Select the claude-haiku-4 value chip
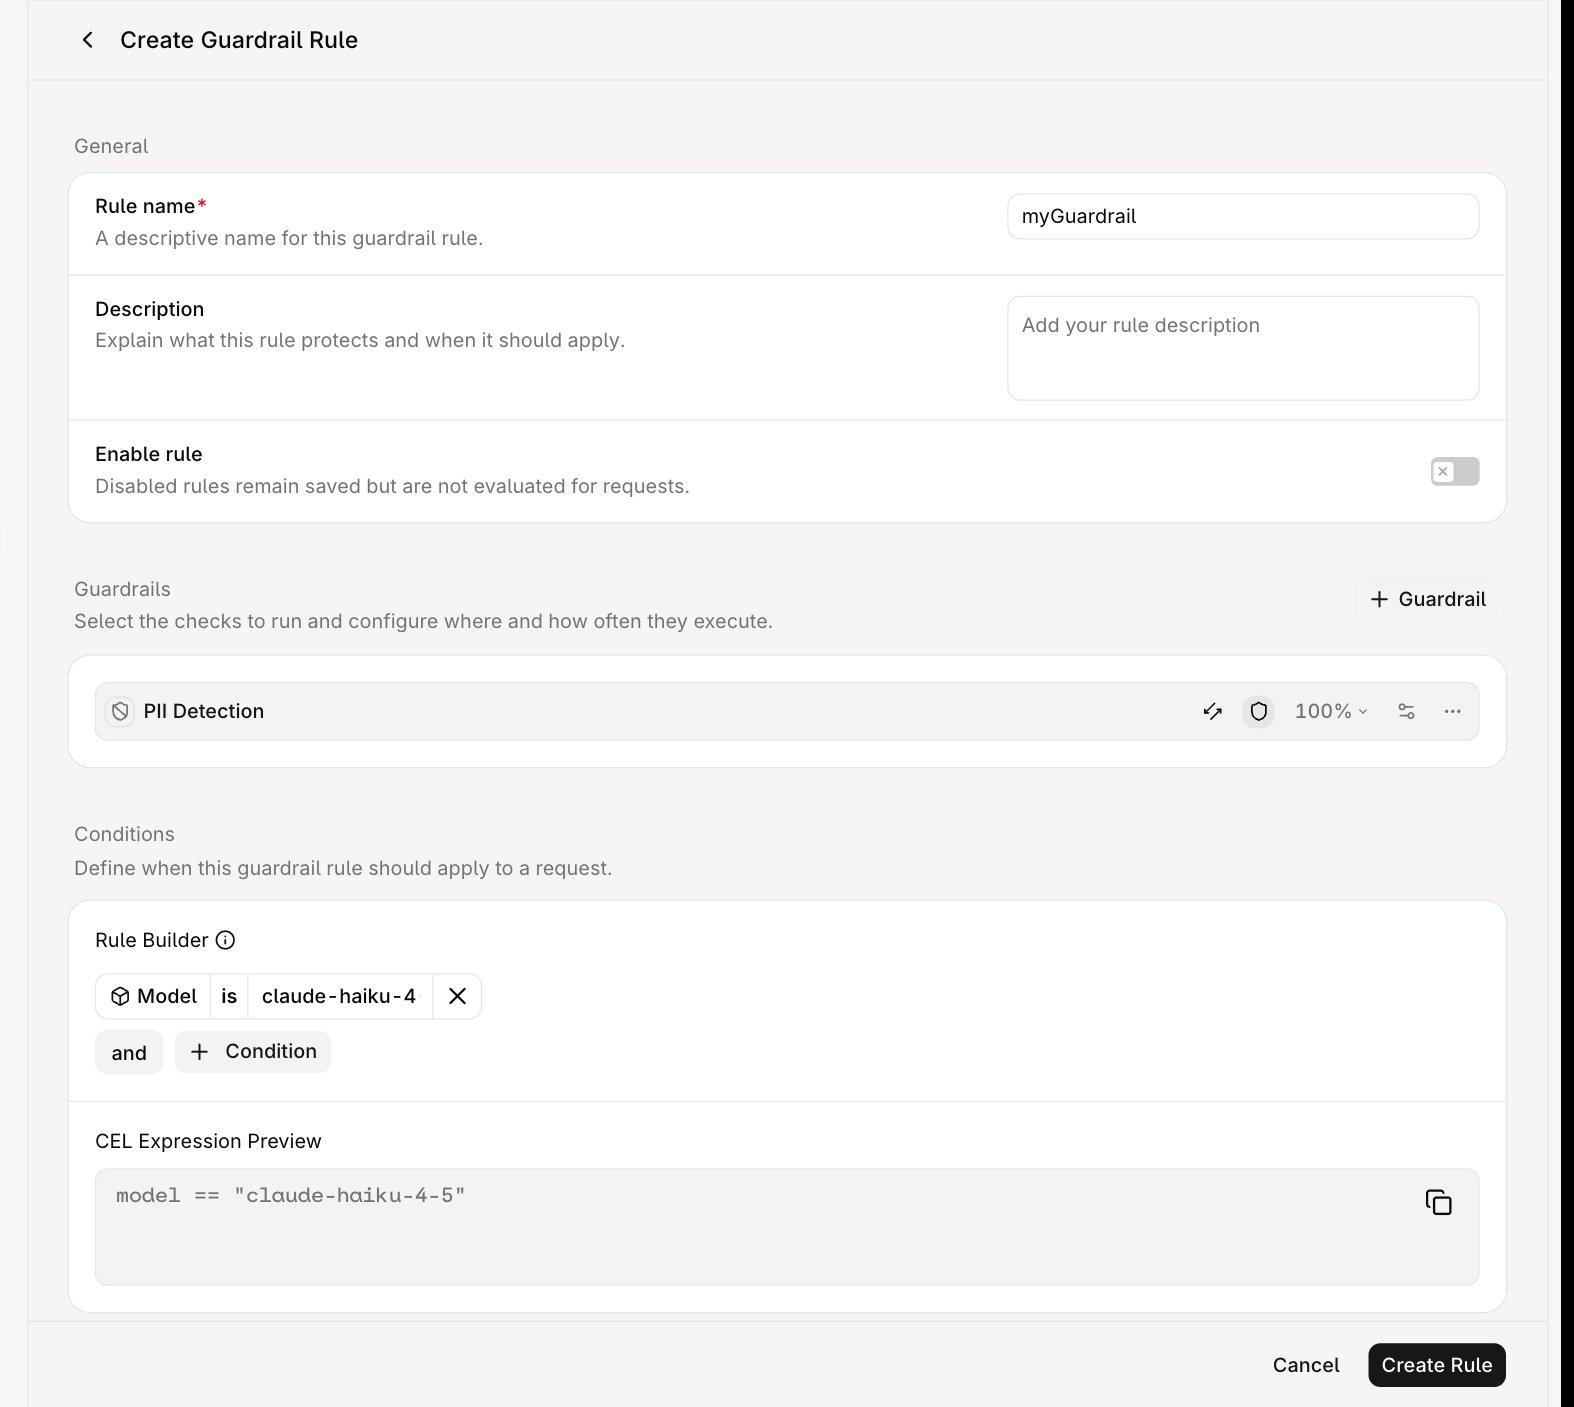Image resolution: width=1574 pixels, height=1407 pixels. click(x=339, y=996)
